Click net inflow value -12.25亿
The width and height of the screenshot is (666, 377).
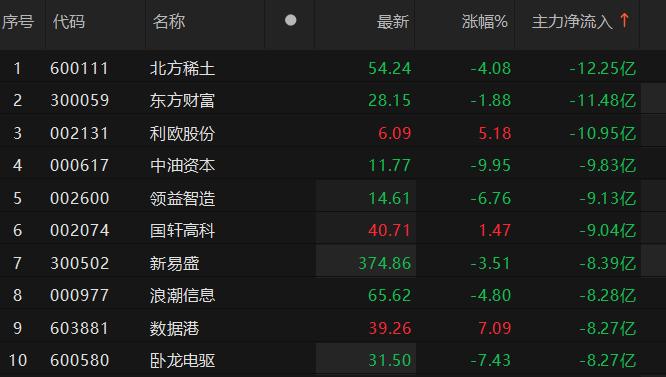(603, 68)
